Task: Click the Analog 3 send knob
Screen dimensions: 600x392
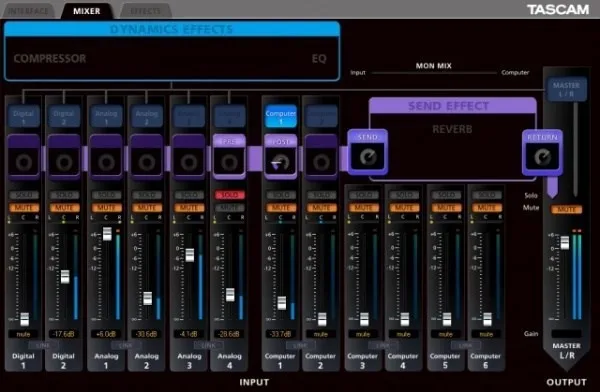Action: pos(189,162)
